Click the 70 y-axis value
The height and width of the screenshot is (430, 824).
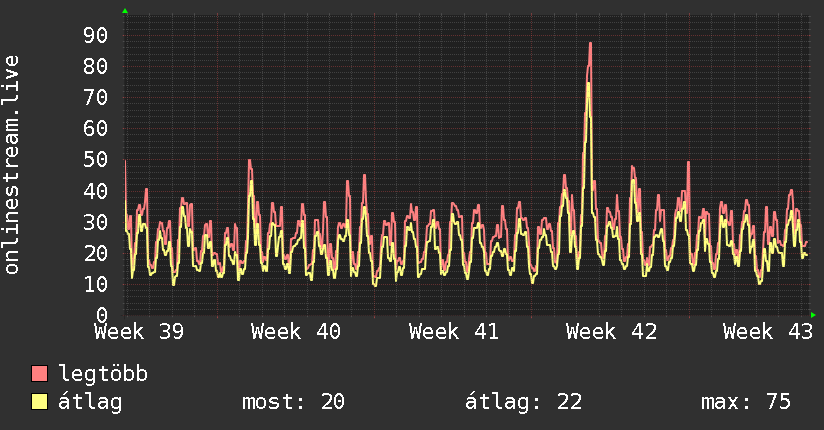click(96, 98)
